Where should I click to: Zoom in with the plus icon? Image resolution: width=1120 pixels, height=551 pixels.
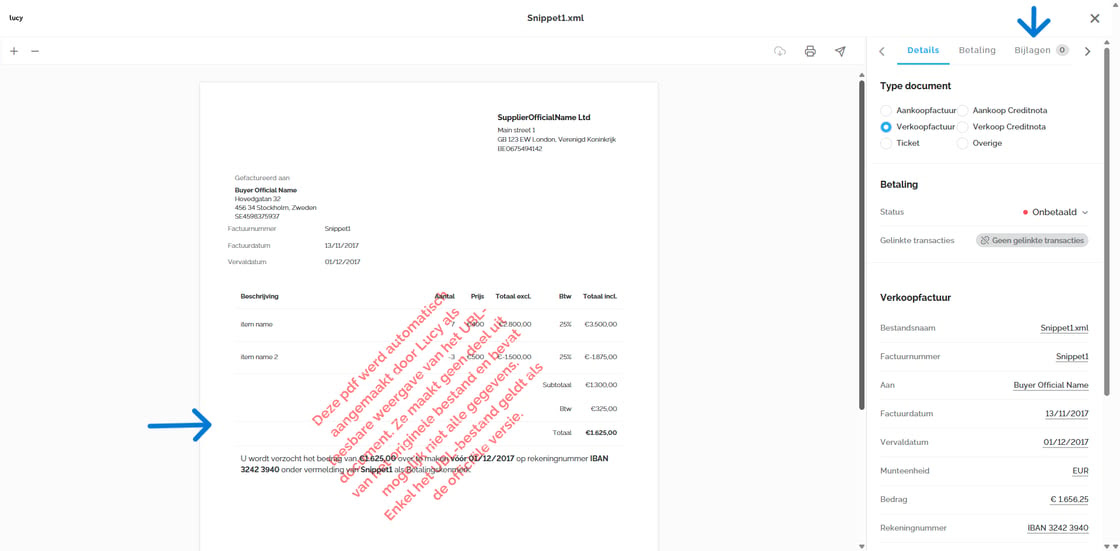(x=14, y=51)
